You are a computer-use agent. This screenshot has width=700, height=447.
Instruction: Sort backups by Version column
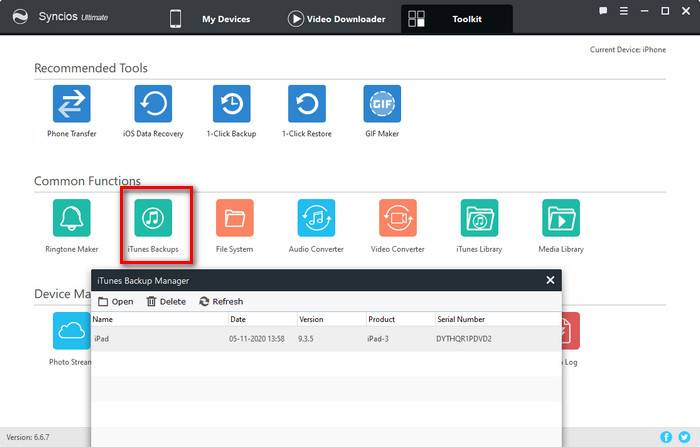click(332, 319)
